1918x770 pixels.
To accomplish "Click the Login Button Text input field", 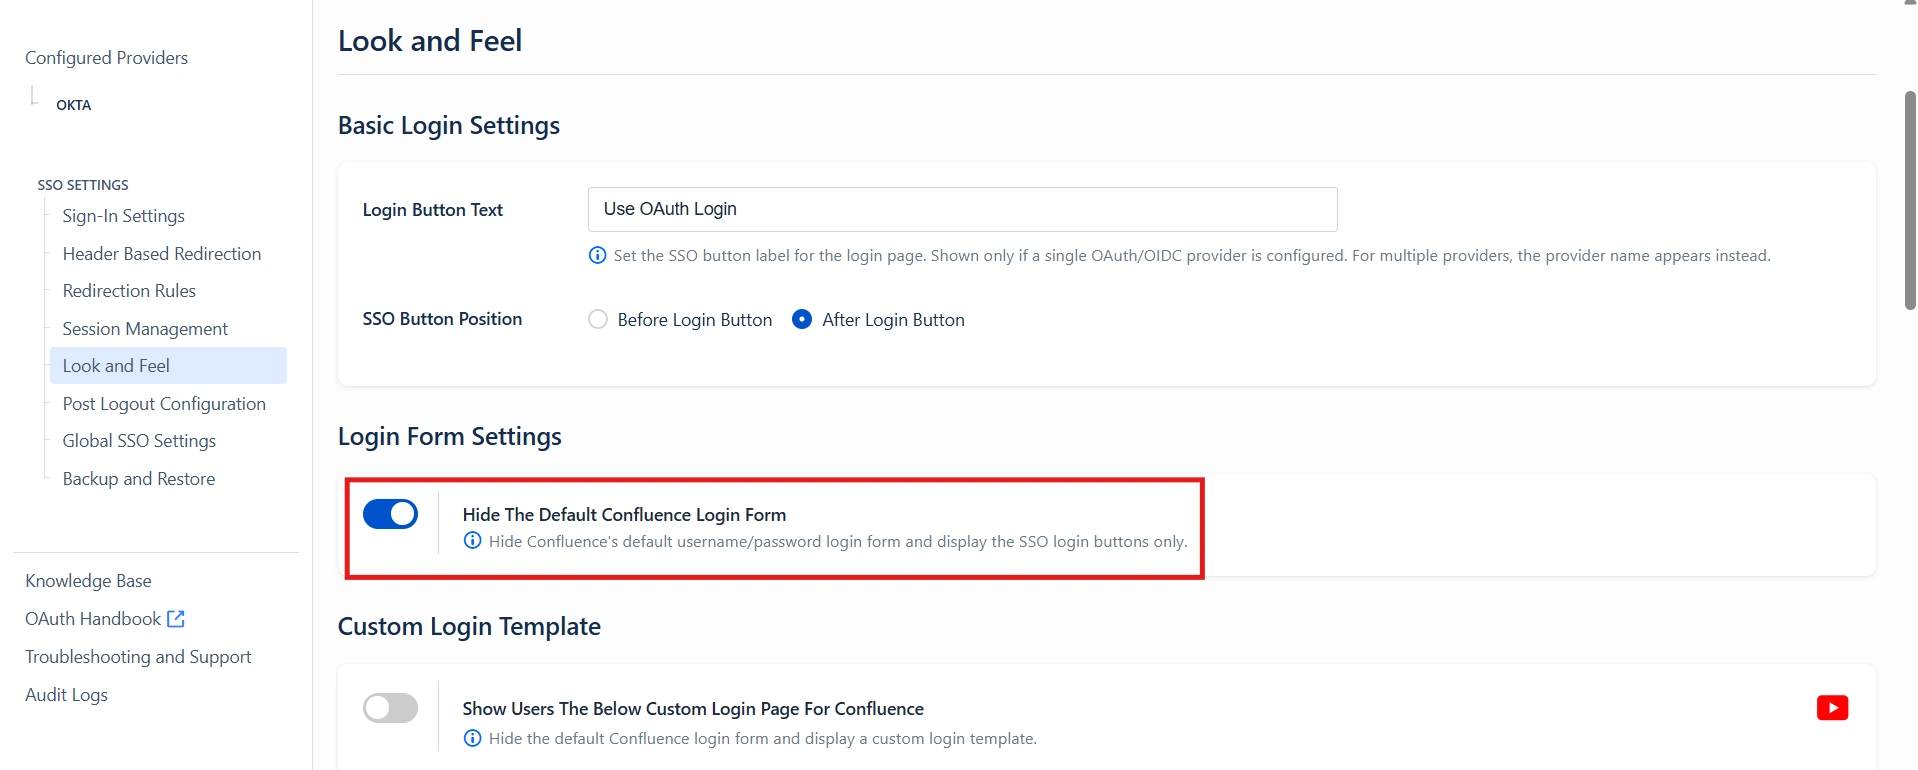I will pyautogui.click(x=962, y=209).
